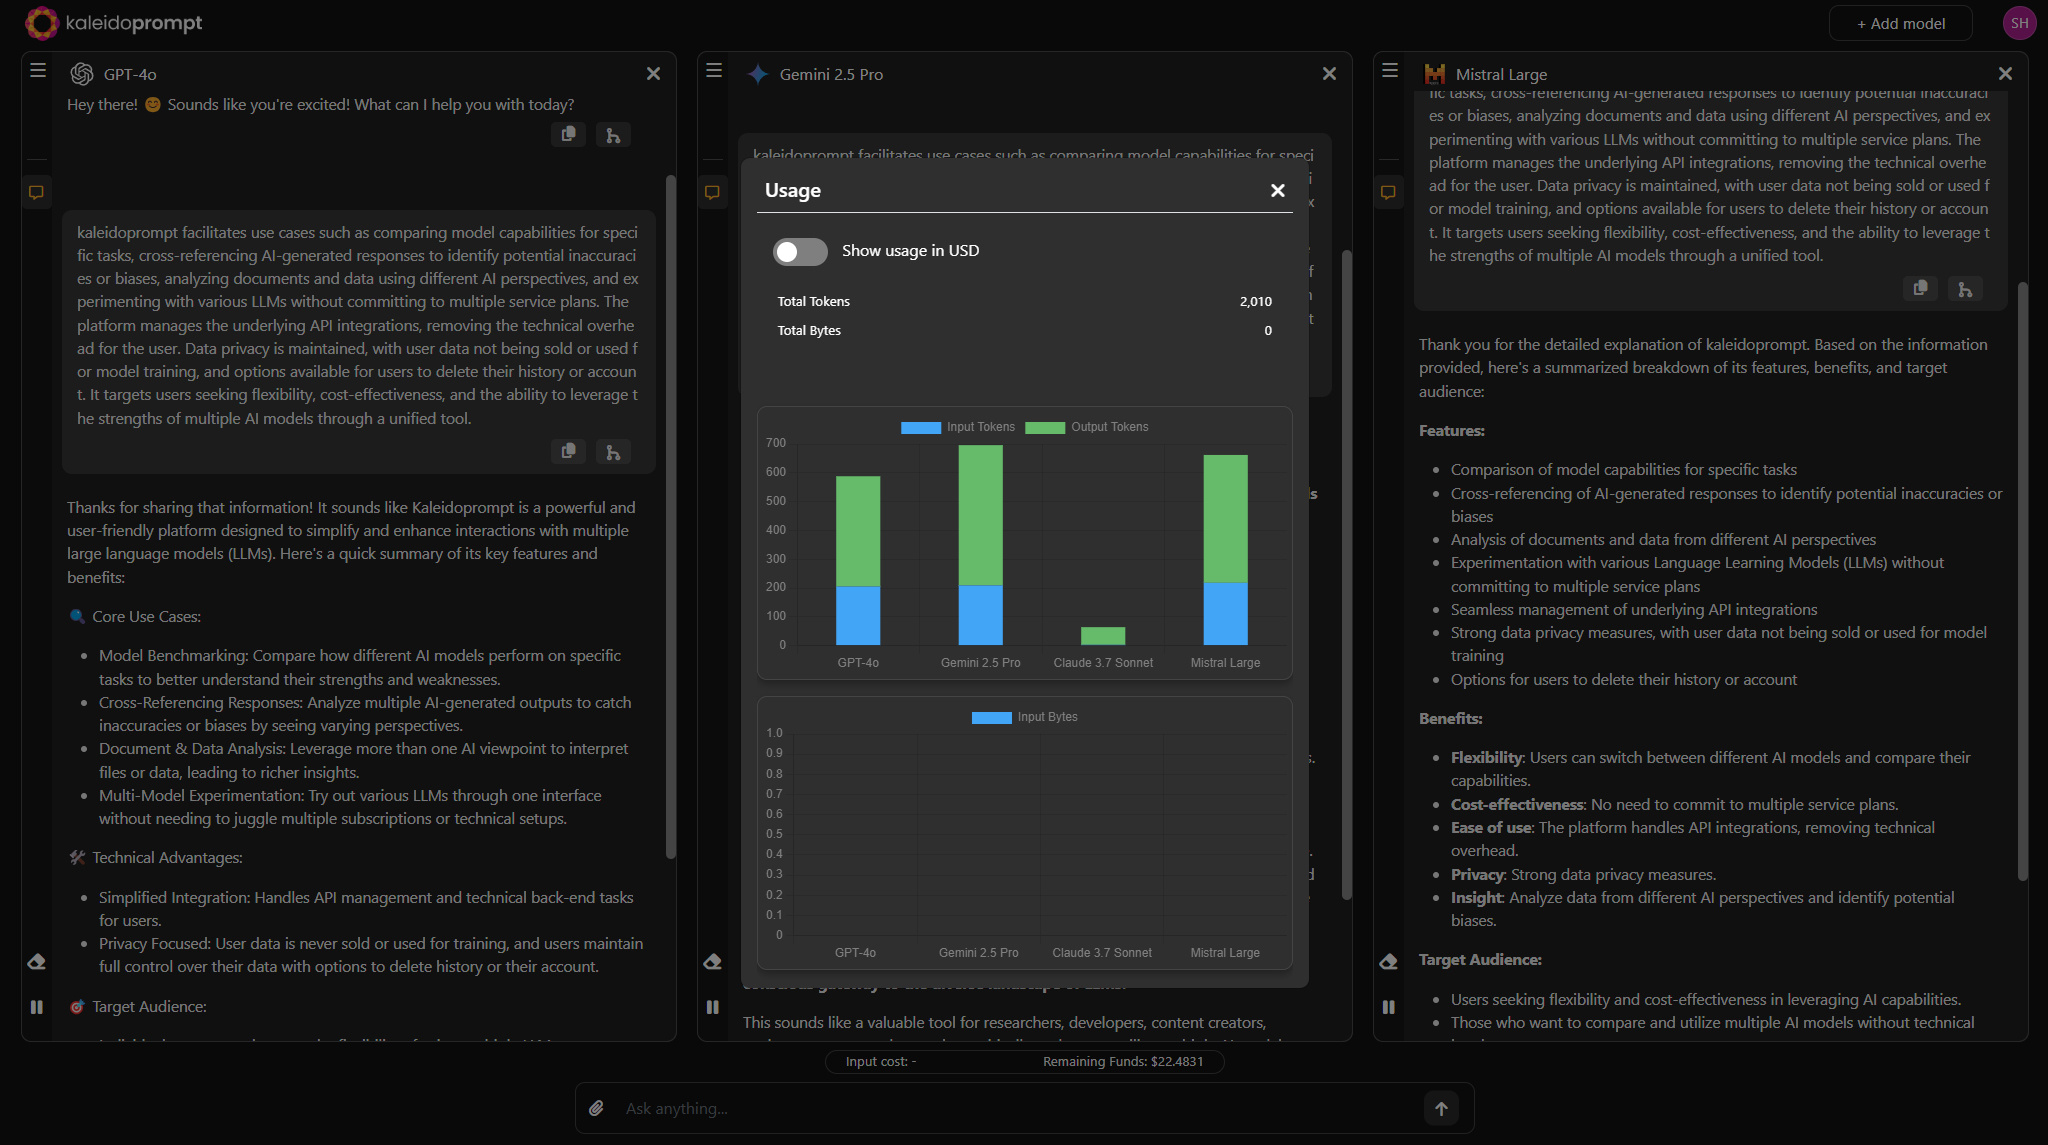Click the eraser icon in GPT-4o panel
2048x1145 pixels.
pyautogui.click(x=37, y=962)
